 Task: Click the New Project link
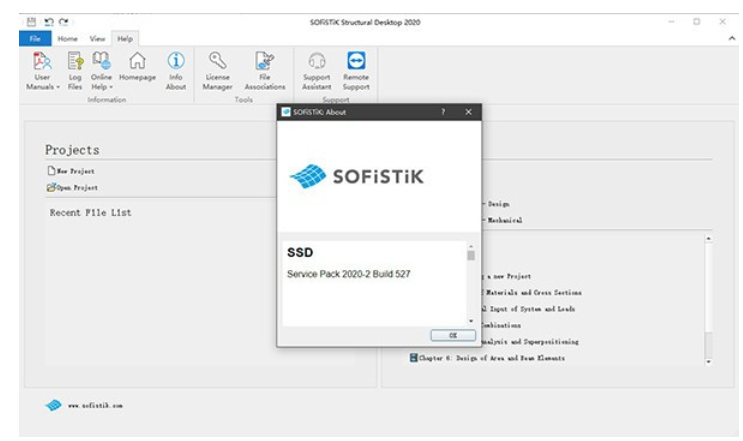71,171
